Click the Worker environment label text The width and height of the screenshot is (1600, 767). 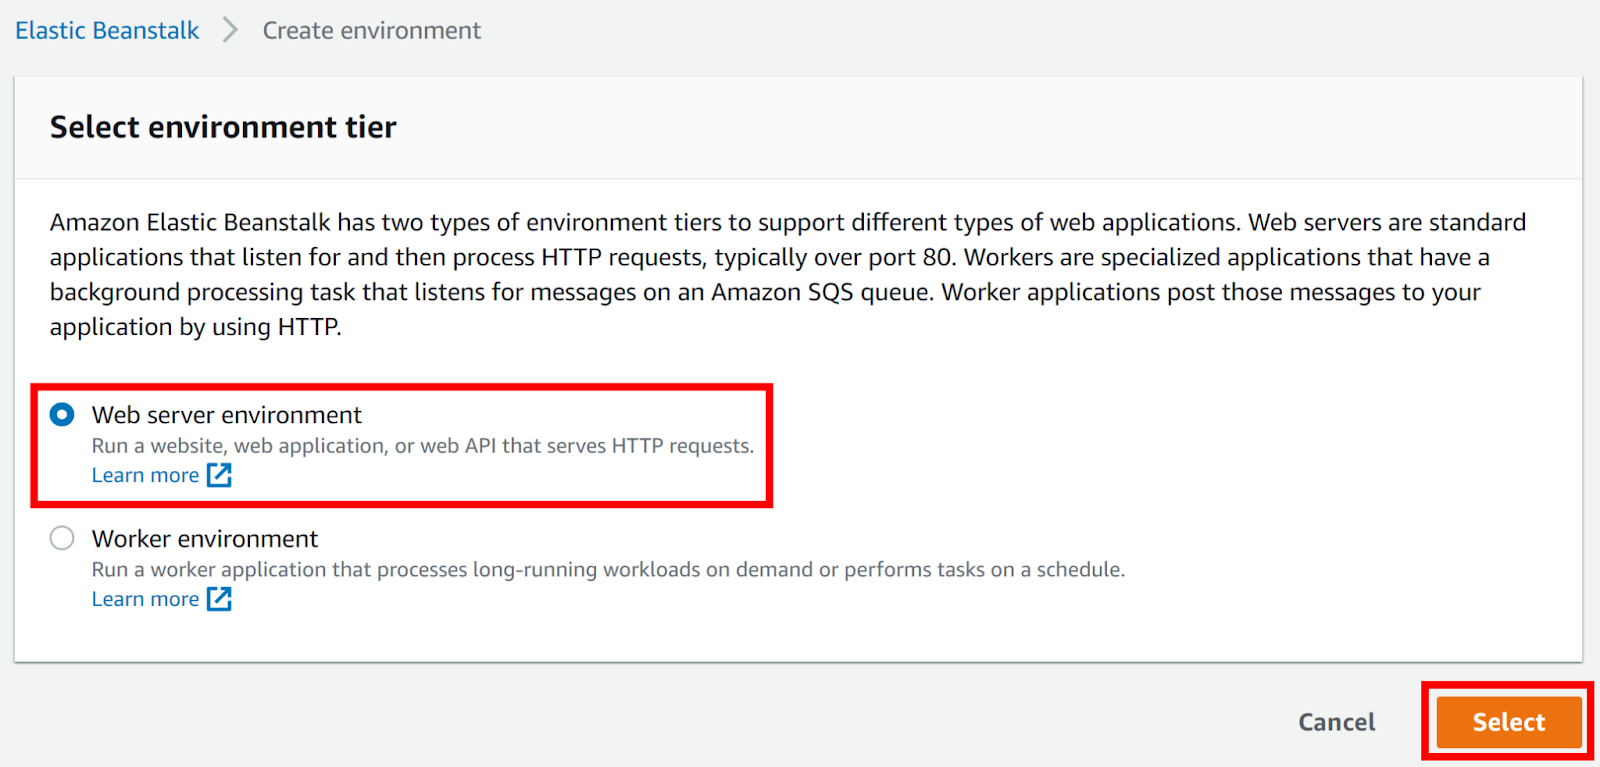[204, 538]
